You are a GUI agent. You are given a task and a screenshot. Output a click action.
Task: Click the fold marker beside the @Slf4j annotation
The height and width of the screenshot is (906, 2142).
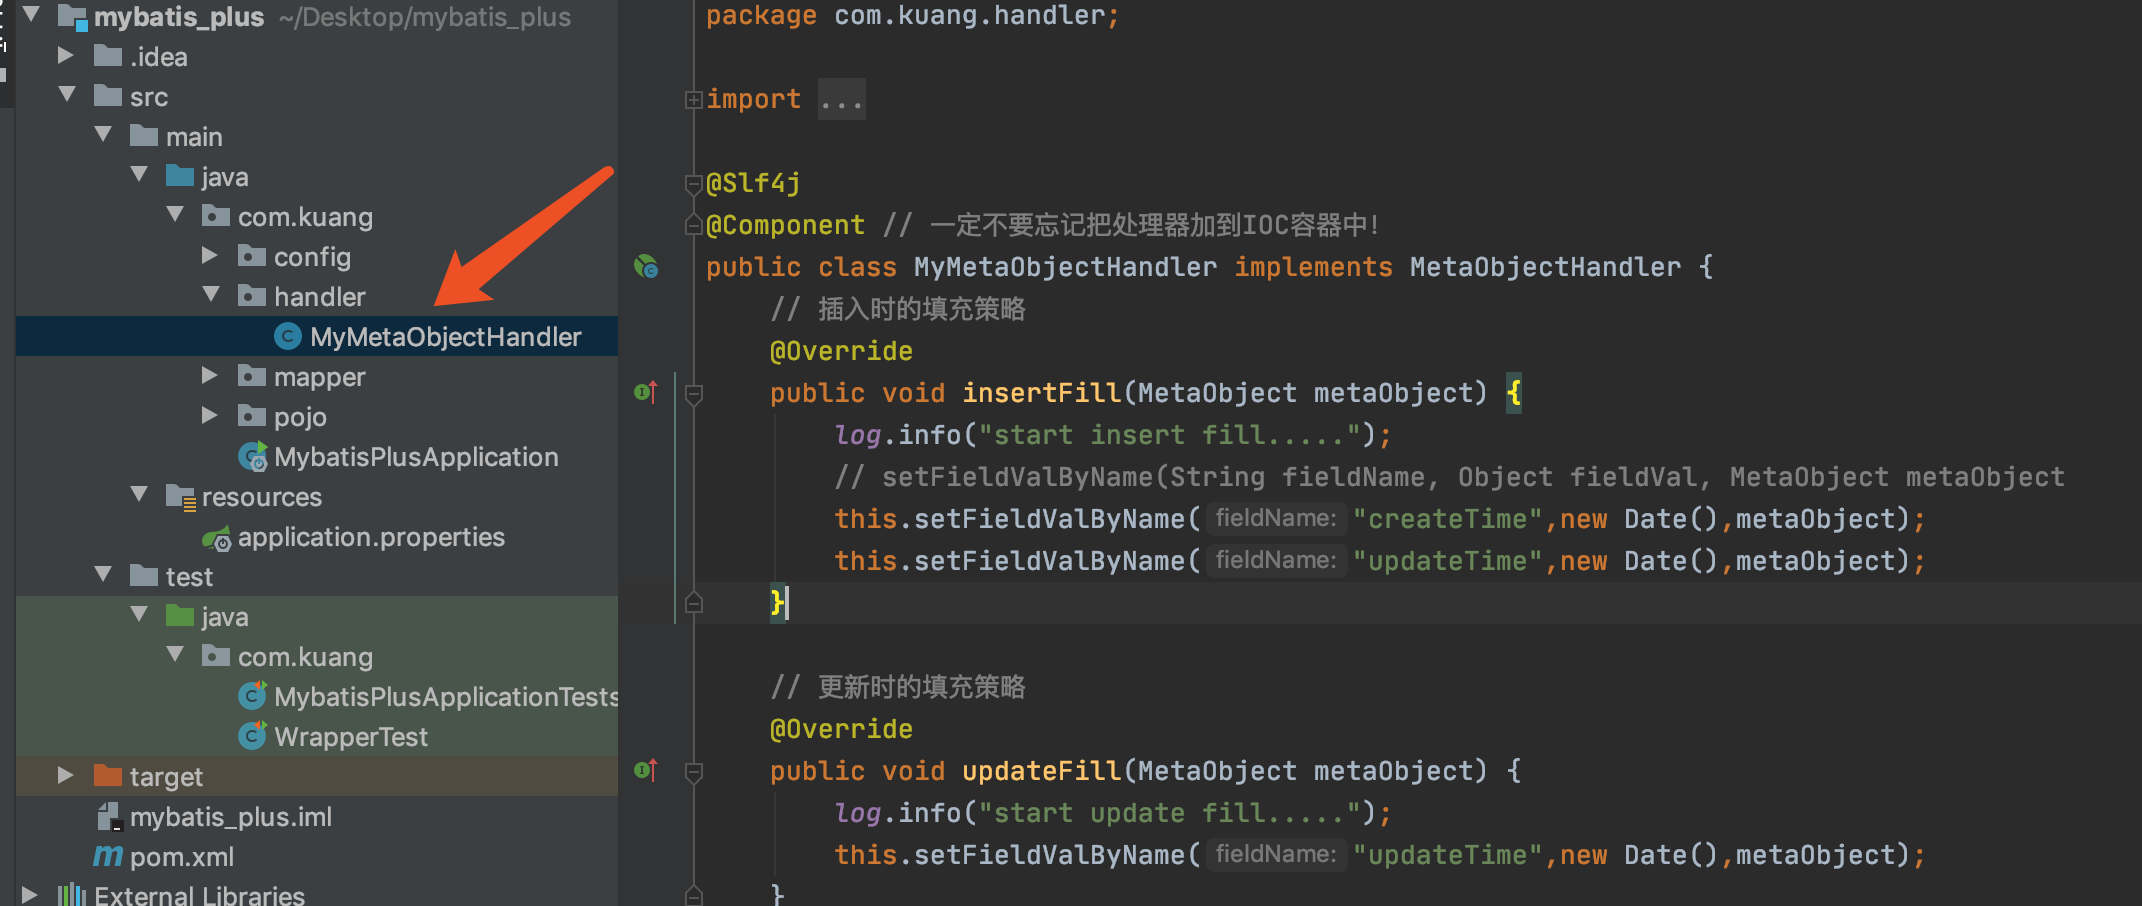(x=693, y=184)
